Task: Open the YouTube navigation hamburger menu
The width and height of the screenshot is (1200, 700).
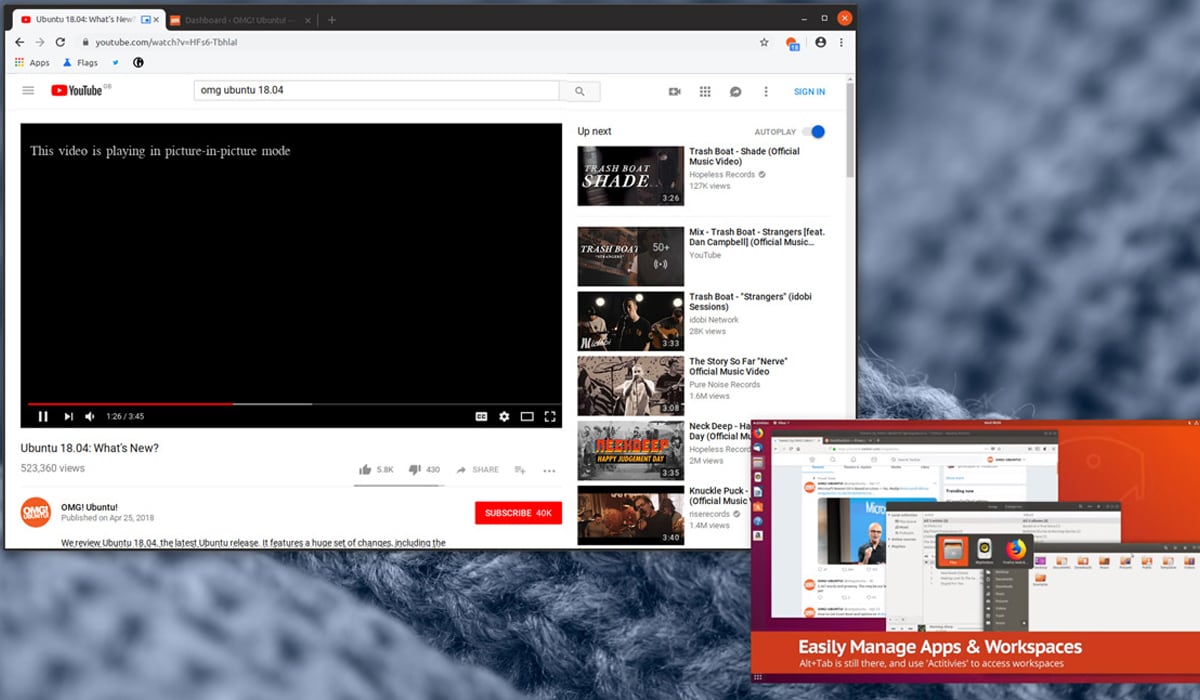Action: click(28, 90)
